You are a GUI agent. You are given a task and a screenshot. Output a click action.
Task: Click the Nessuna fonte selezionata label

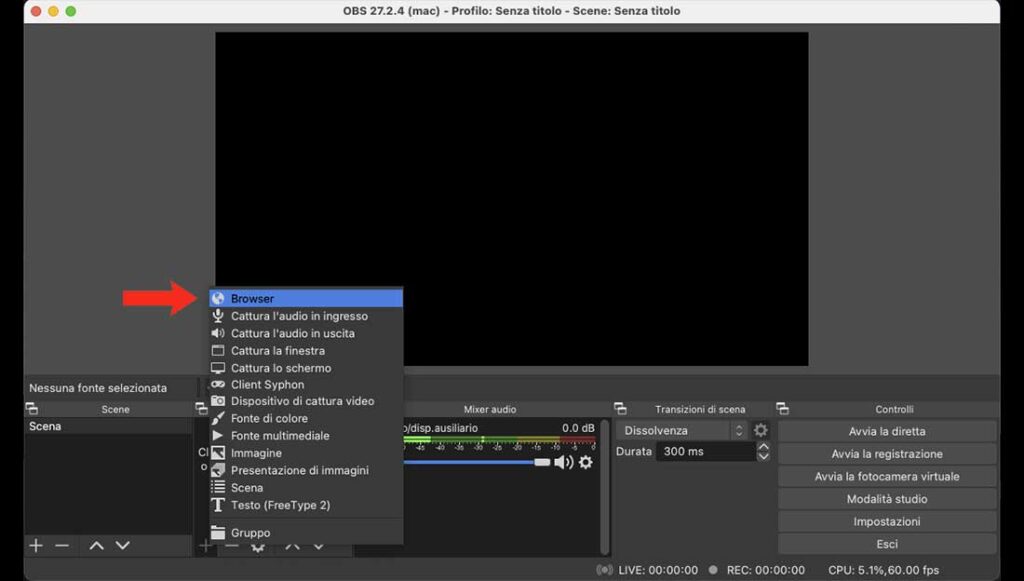[98, 388]
